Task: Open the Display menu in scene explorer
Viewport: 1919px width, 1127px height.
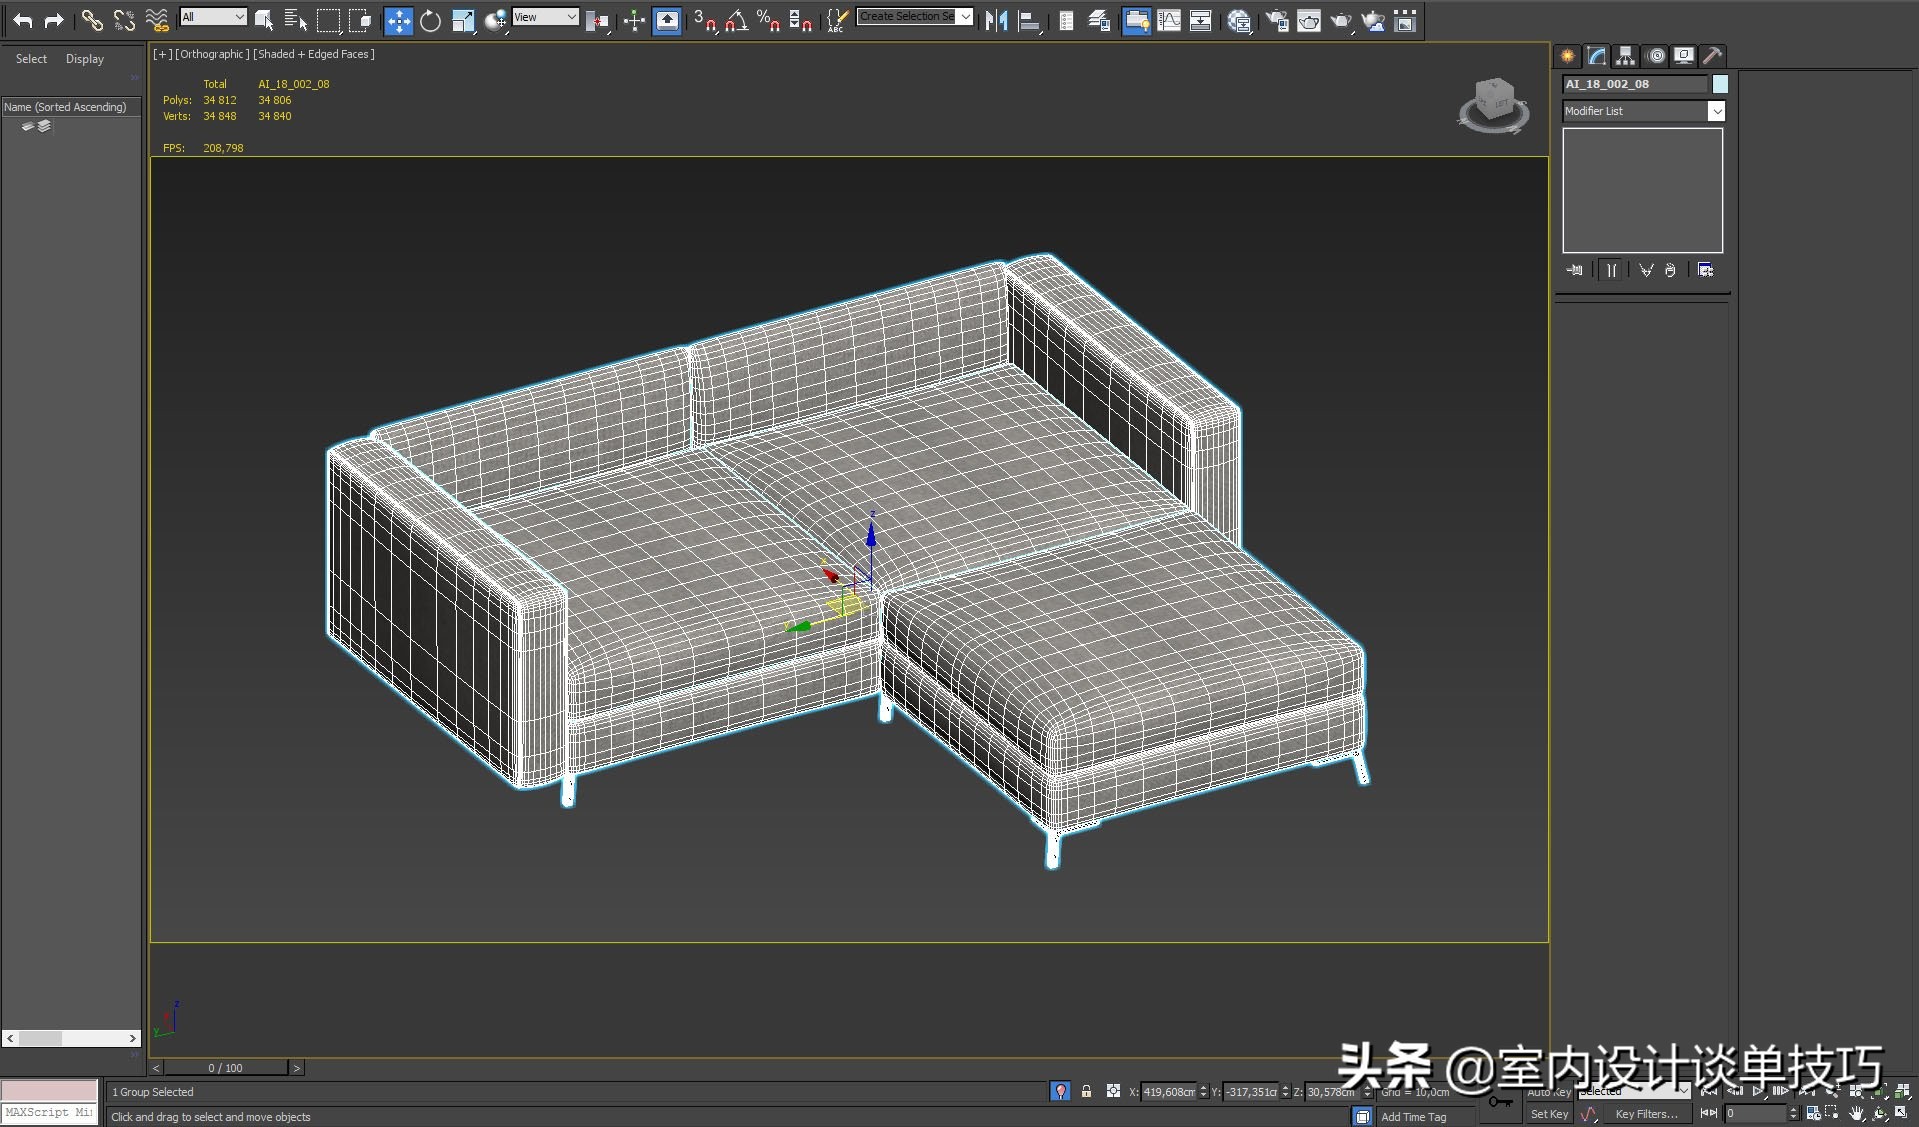Action: (x=85, y=59)
